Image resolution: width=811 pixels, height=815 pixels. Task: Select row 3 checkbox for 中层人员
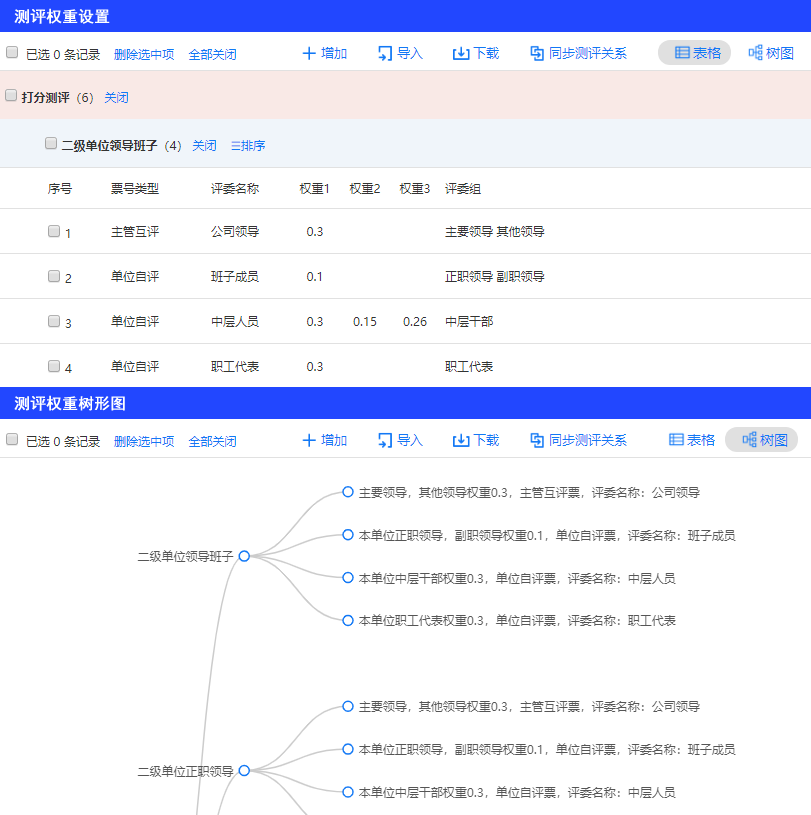pyautogui.click(x=54, y=321)
